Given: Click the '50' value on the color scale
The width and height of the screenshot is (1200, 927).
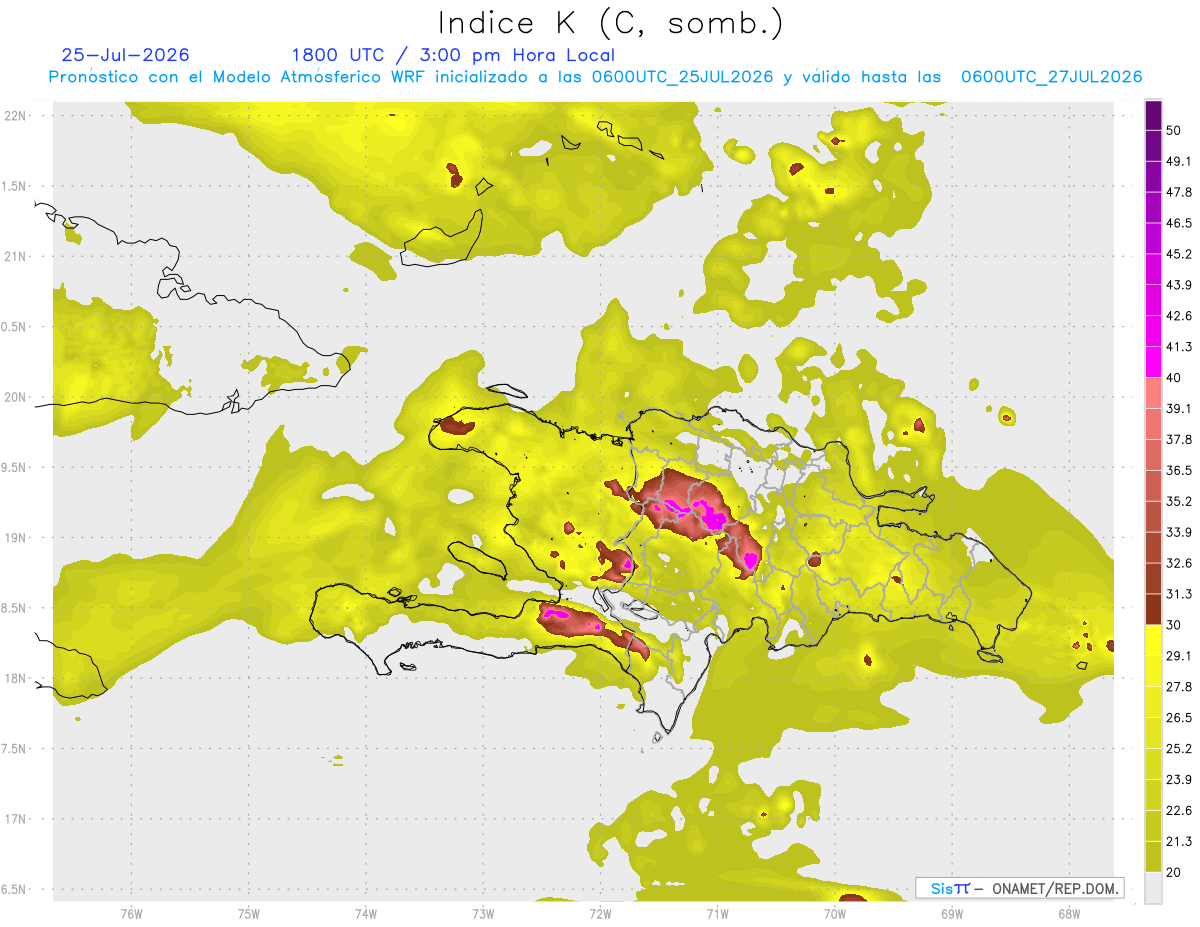Looking at the screenshot, I should pyautogui.click(x=1175, y=130).
